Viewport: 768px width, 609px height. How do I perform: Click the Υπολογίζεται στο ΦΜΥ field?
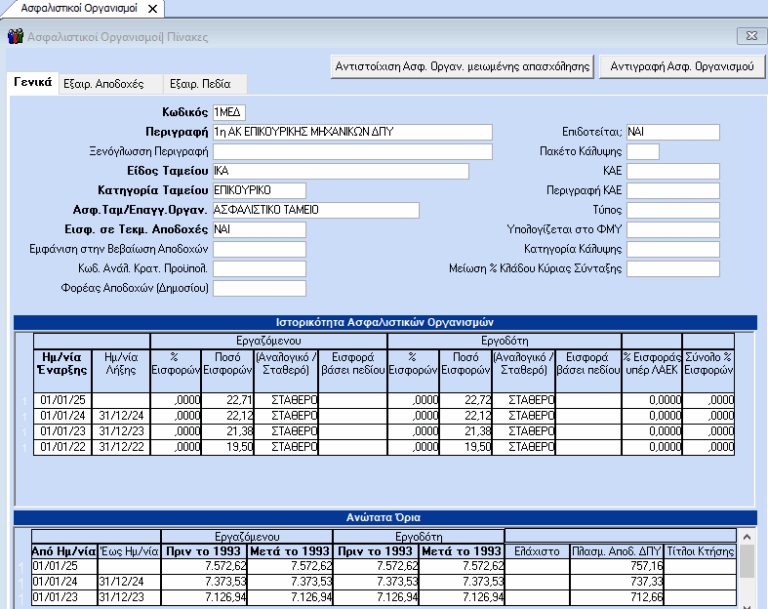point(672,230)
